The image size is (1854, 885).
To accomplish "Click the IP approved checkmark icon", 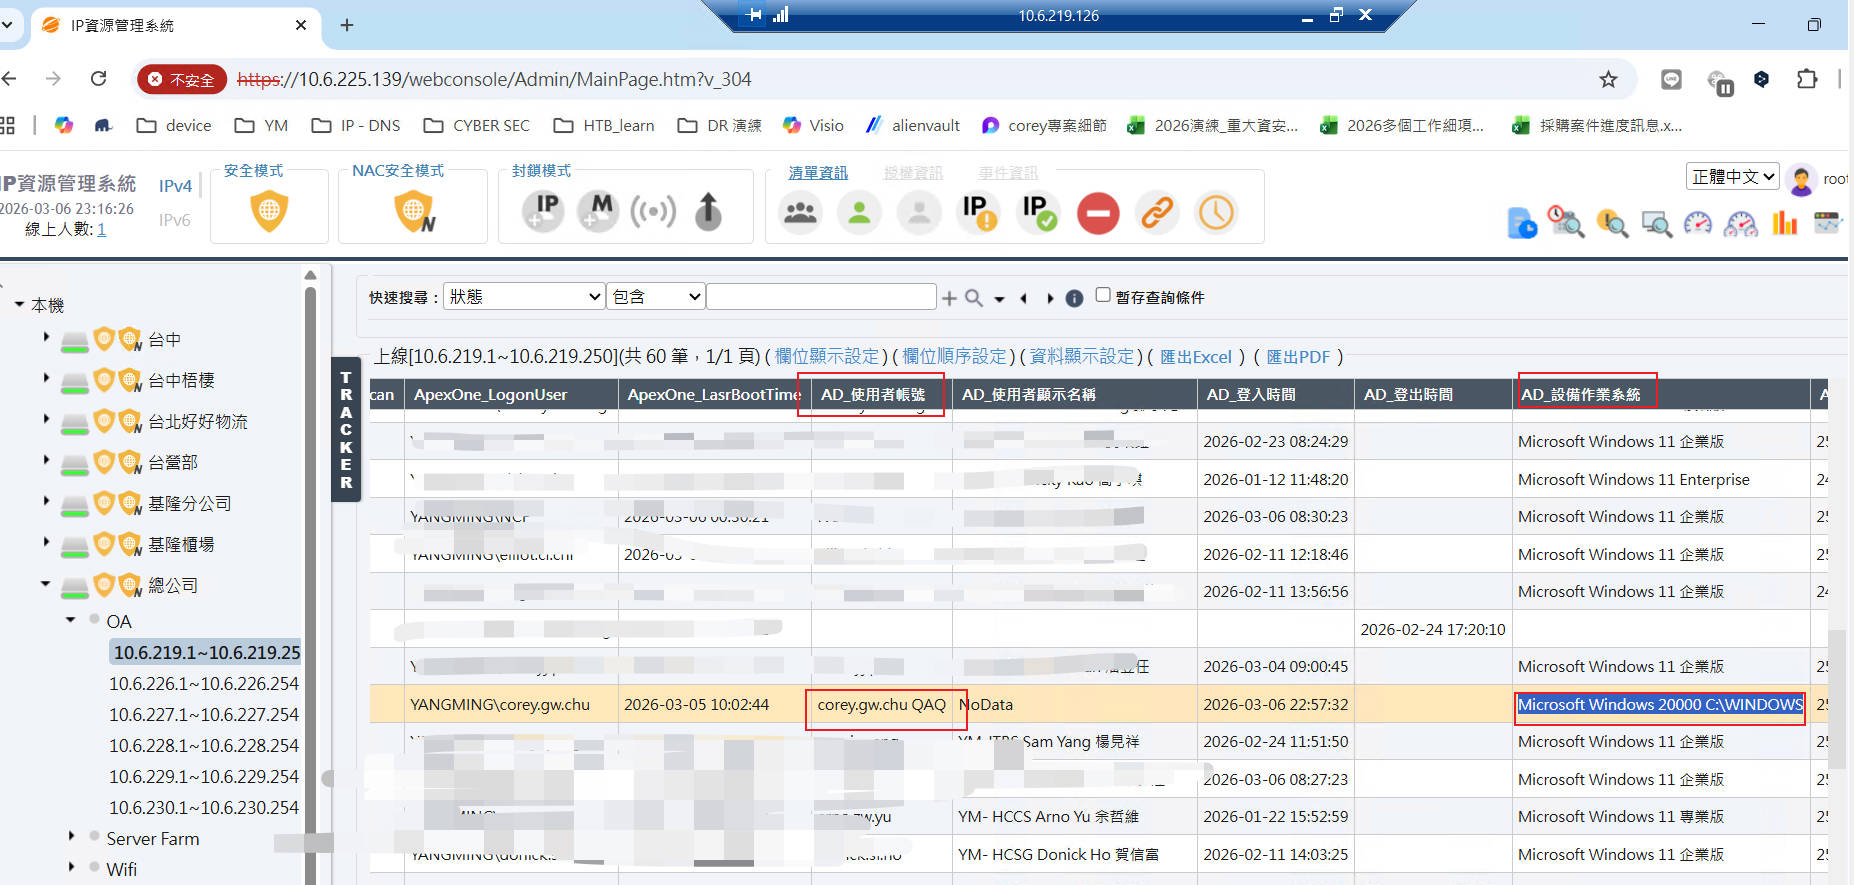I will click(1038, 212).
